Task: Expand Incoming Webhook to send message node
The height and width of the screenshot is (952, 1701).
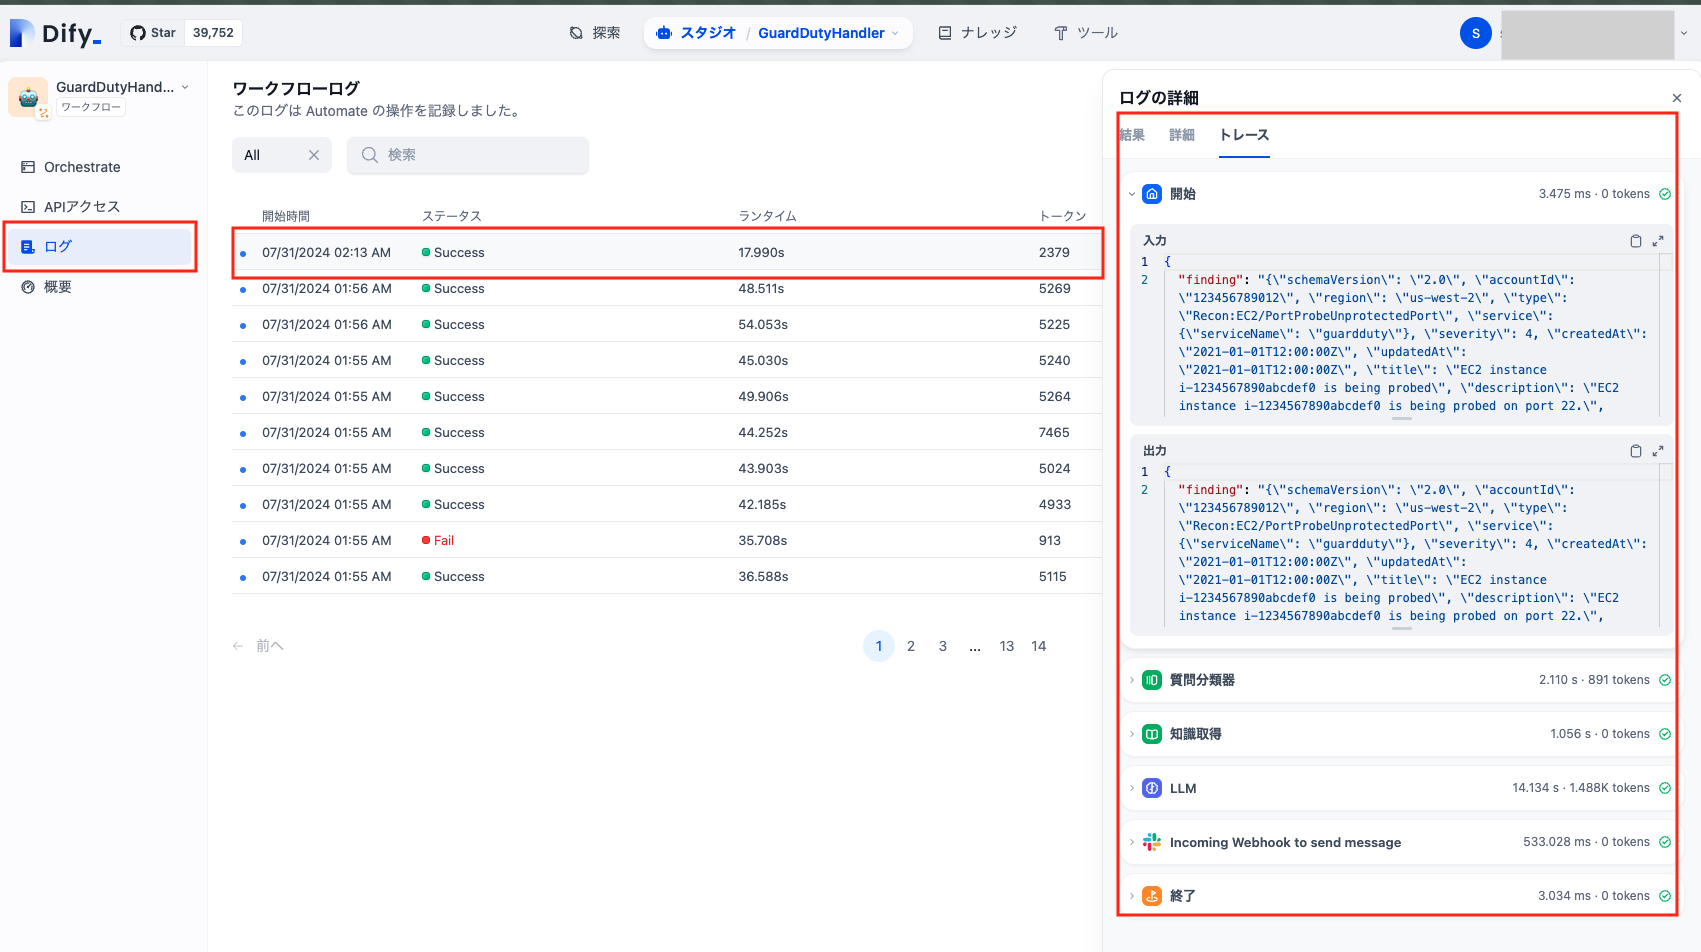Action: 1132,842
